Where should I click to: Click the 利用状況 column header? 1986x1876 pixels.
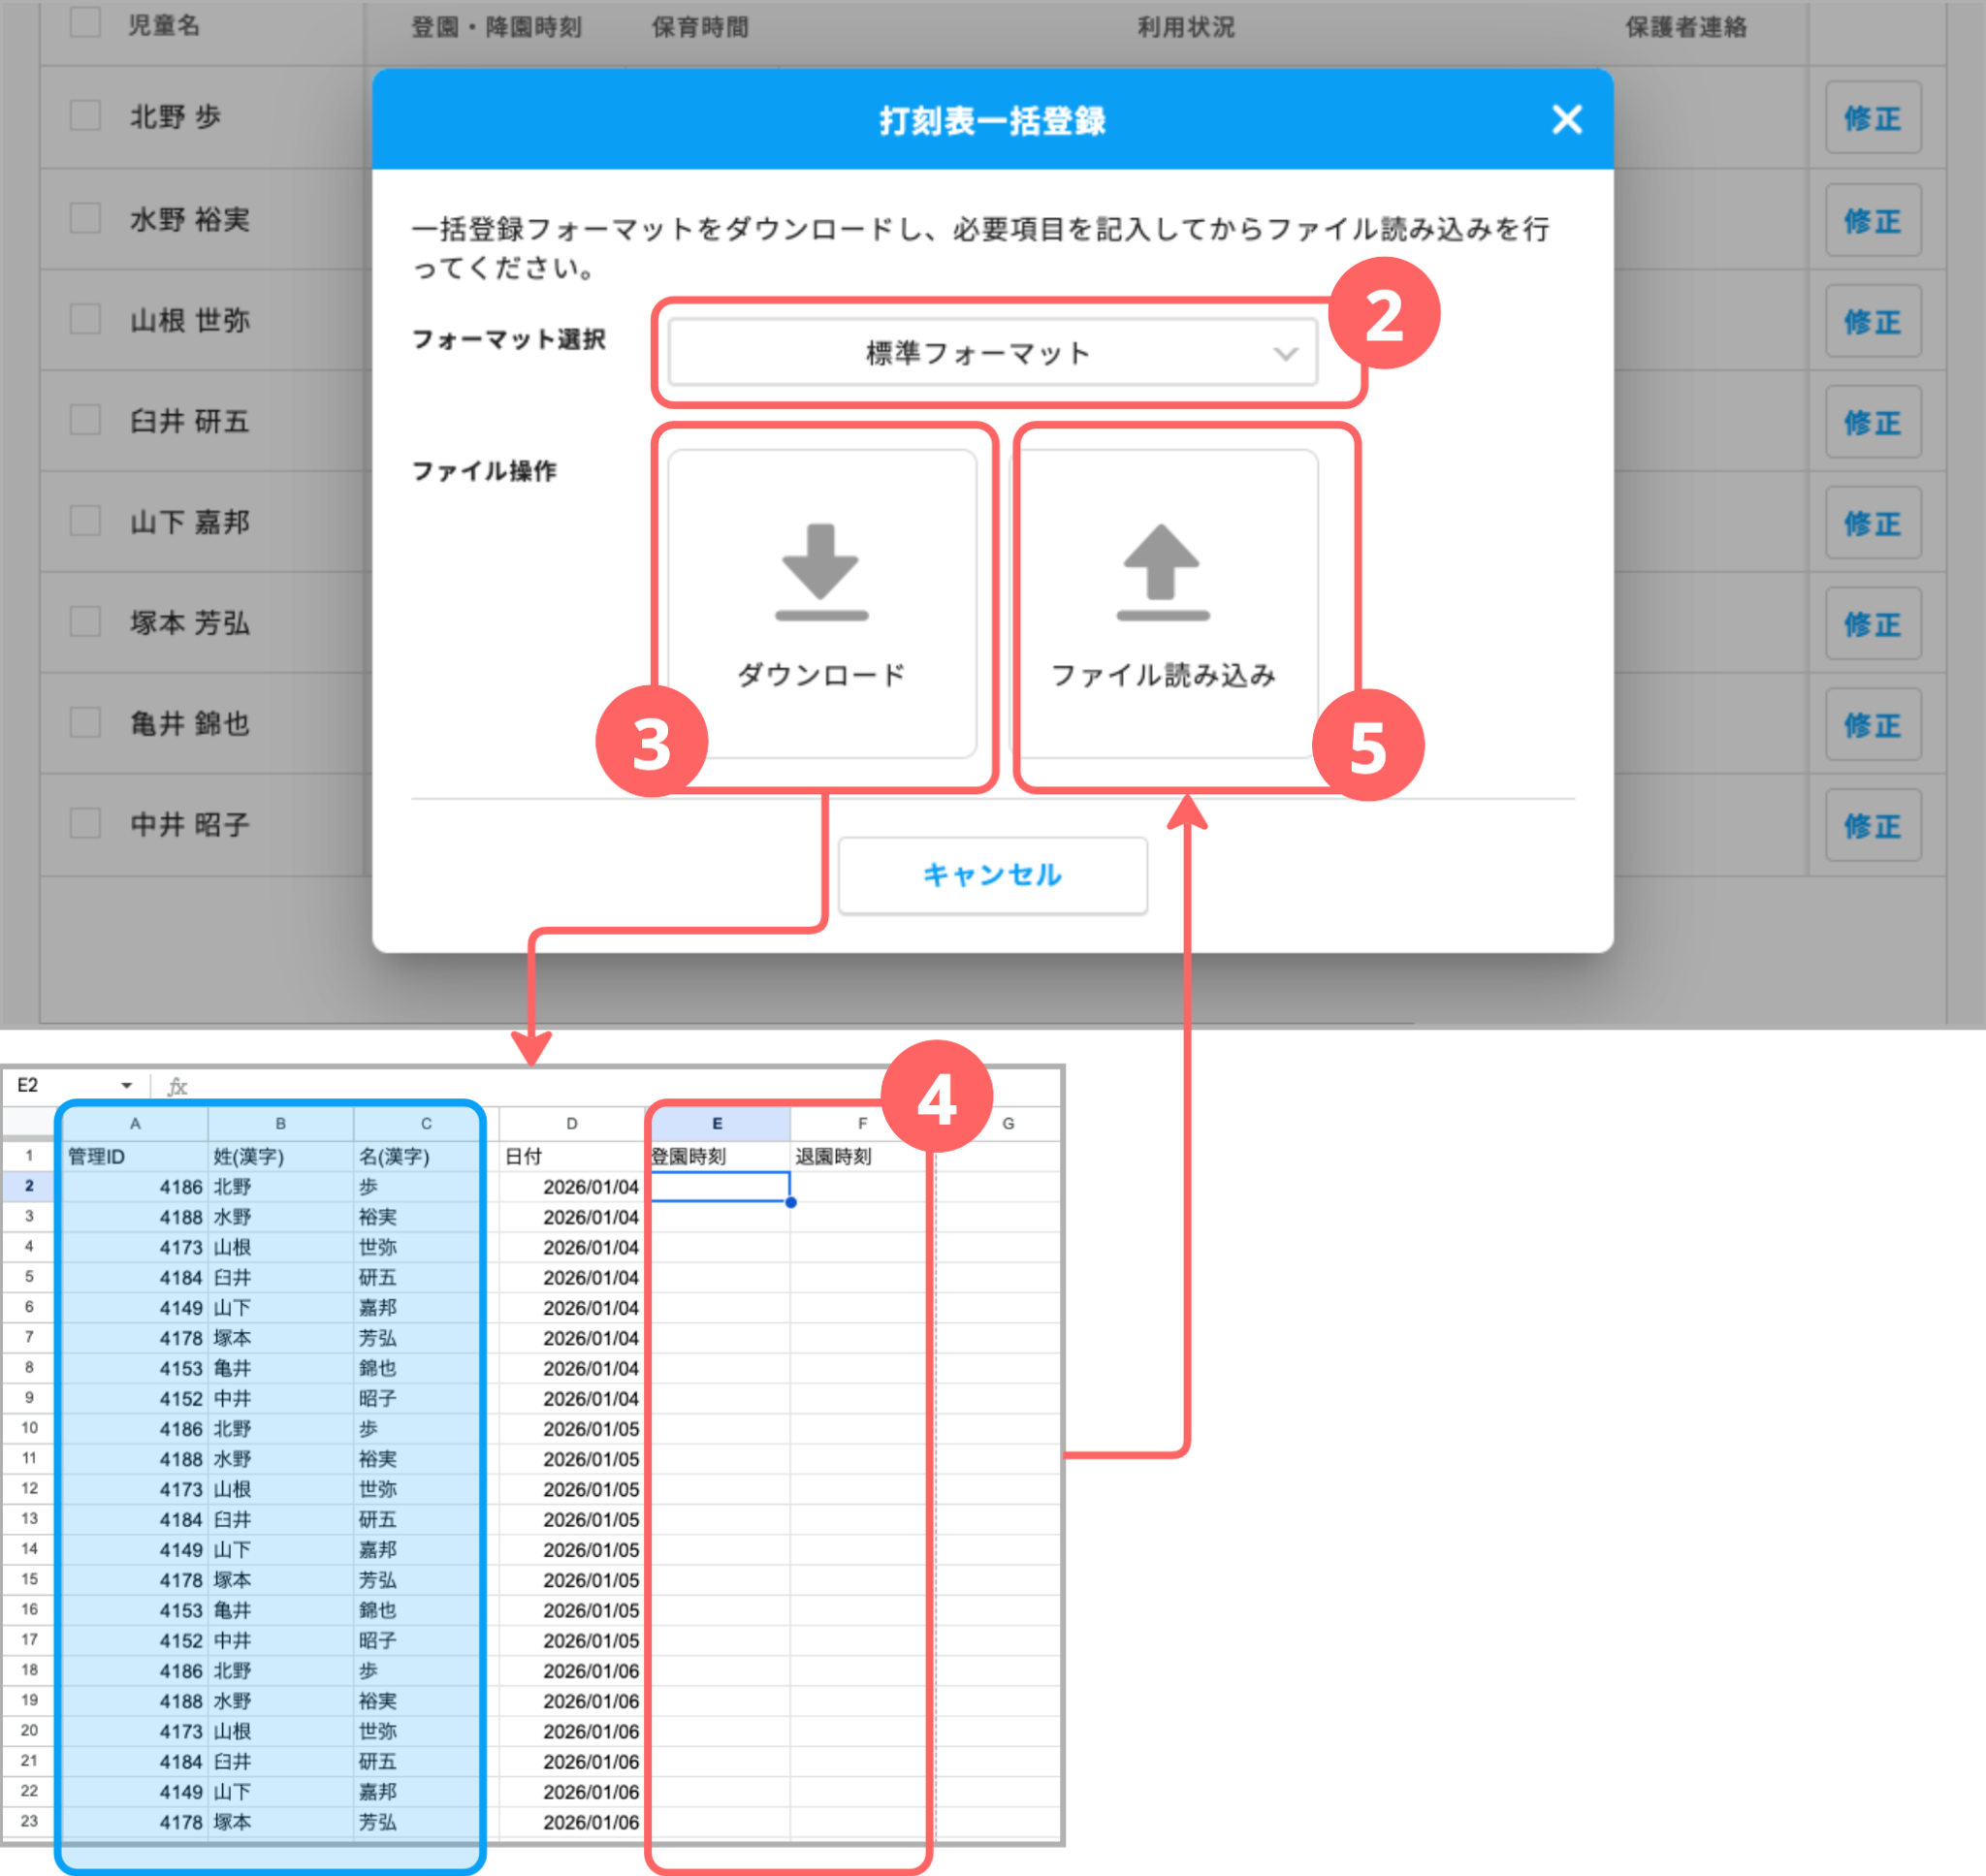(1185, 27)
